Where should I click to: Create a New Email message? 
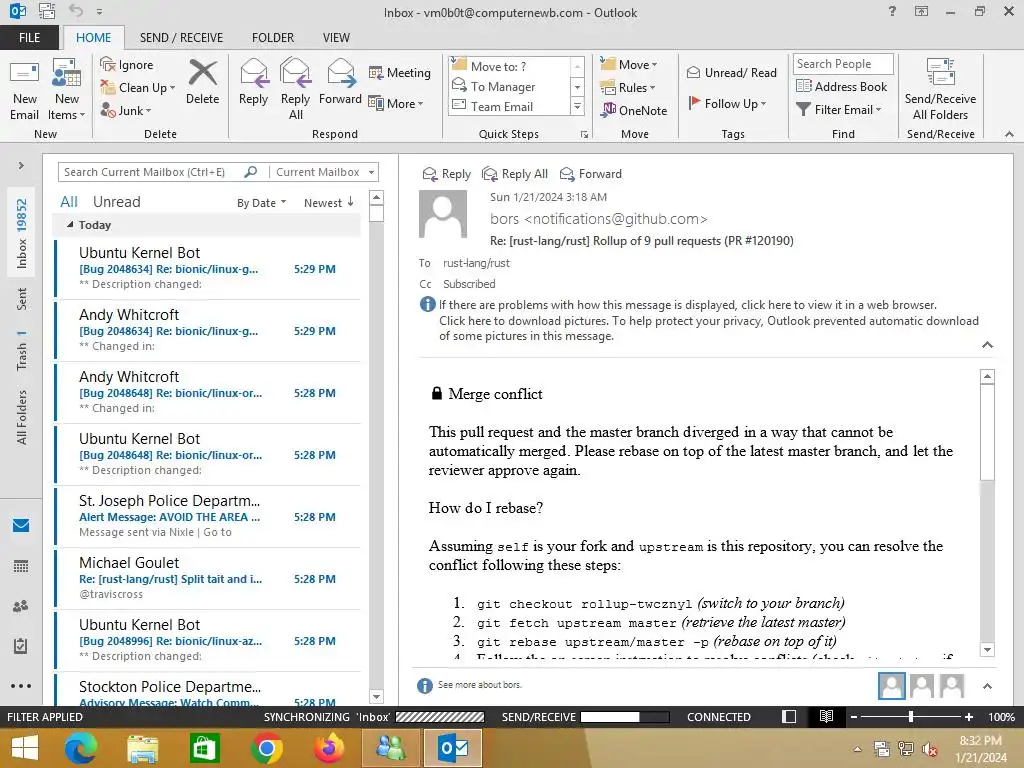click(24, 91)
